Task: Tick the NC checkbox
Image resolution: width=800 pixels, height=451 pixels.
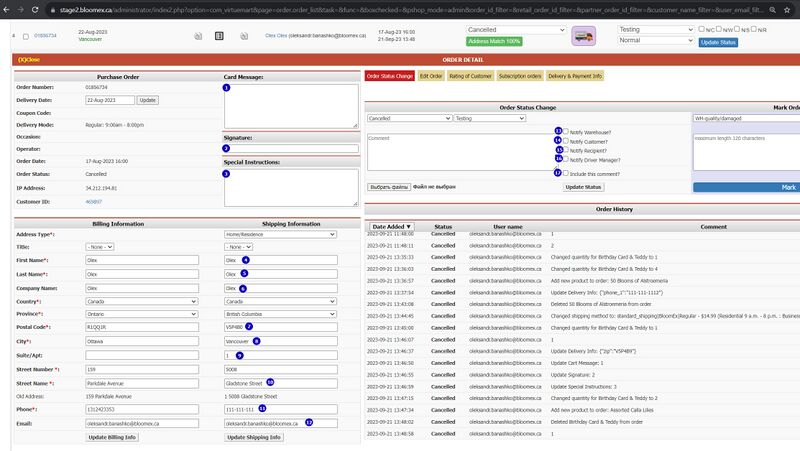Action: [702, 29]
